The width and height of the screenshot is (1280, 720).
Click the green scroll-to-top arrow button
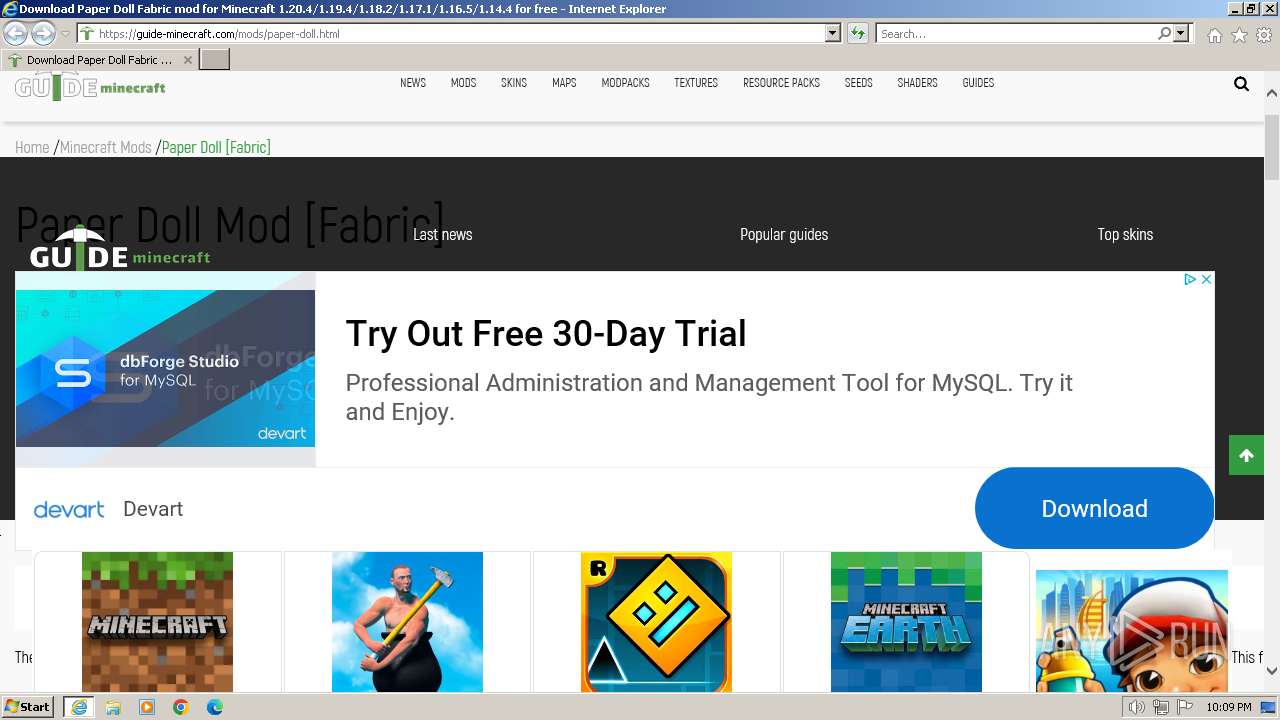click(1246, 456)
